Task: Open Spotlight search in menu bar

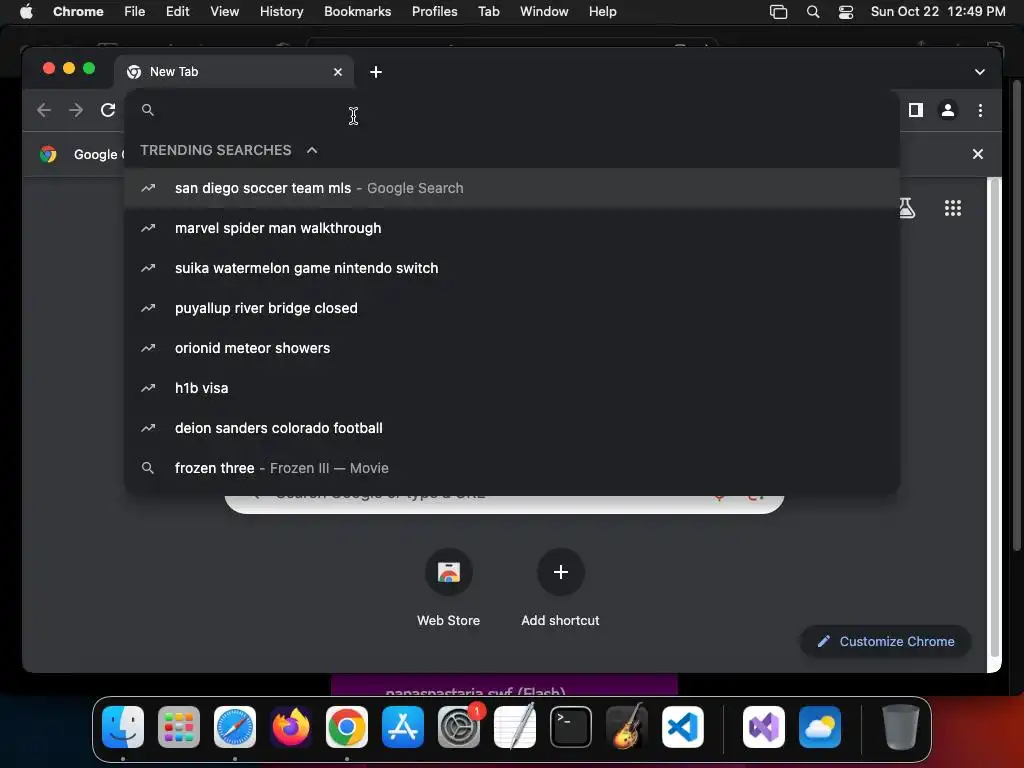Action: [x=812, y=11]
